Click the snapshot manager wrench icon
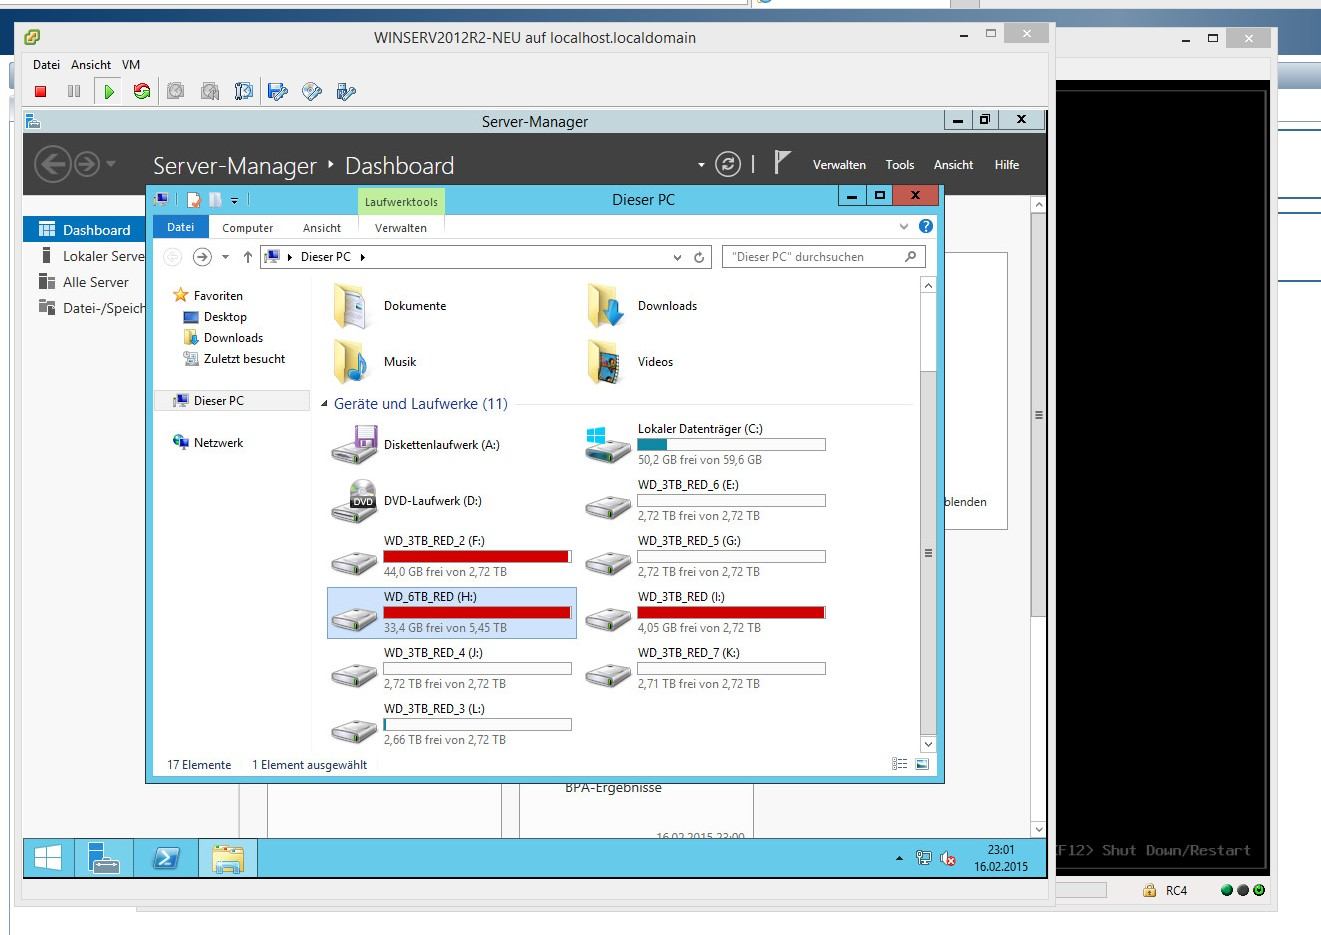Viewport: 1321px width, 935px height. tap(243, 92)
